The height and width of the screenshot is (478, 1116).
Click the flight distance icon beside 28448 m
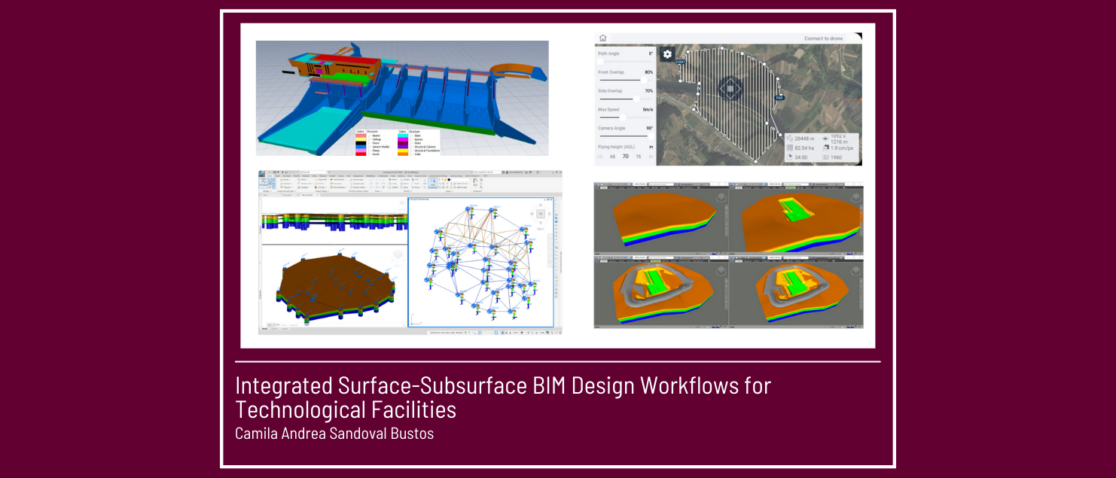point(791,137)
